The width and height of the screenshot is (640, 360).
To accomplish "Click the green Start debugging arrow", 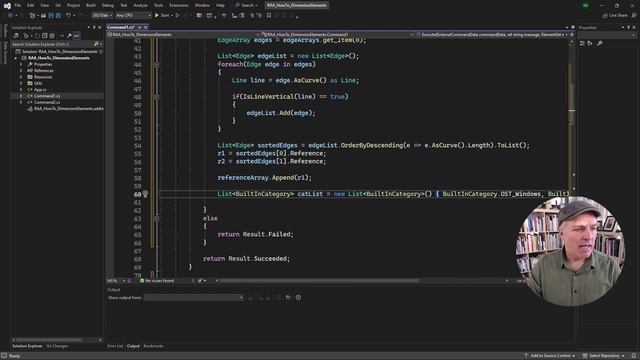I will point(157,16).
